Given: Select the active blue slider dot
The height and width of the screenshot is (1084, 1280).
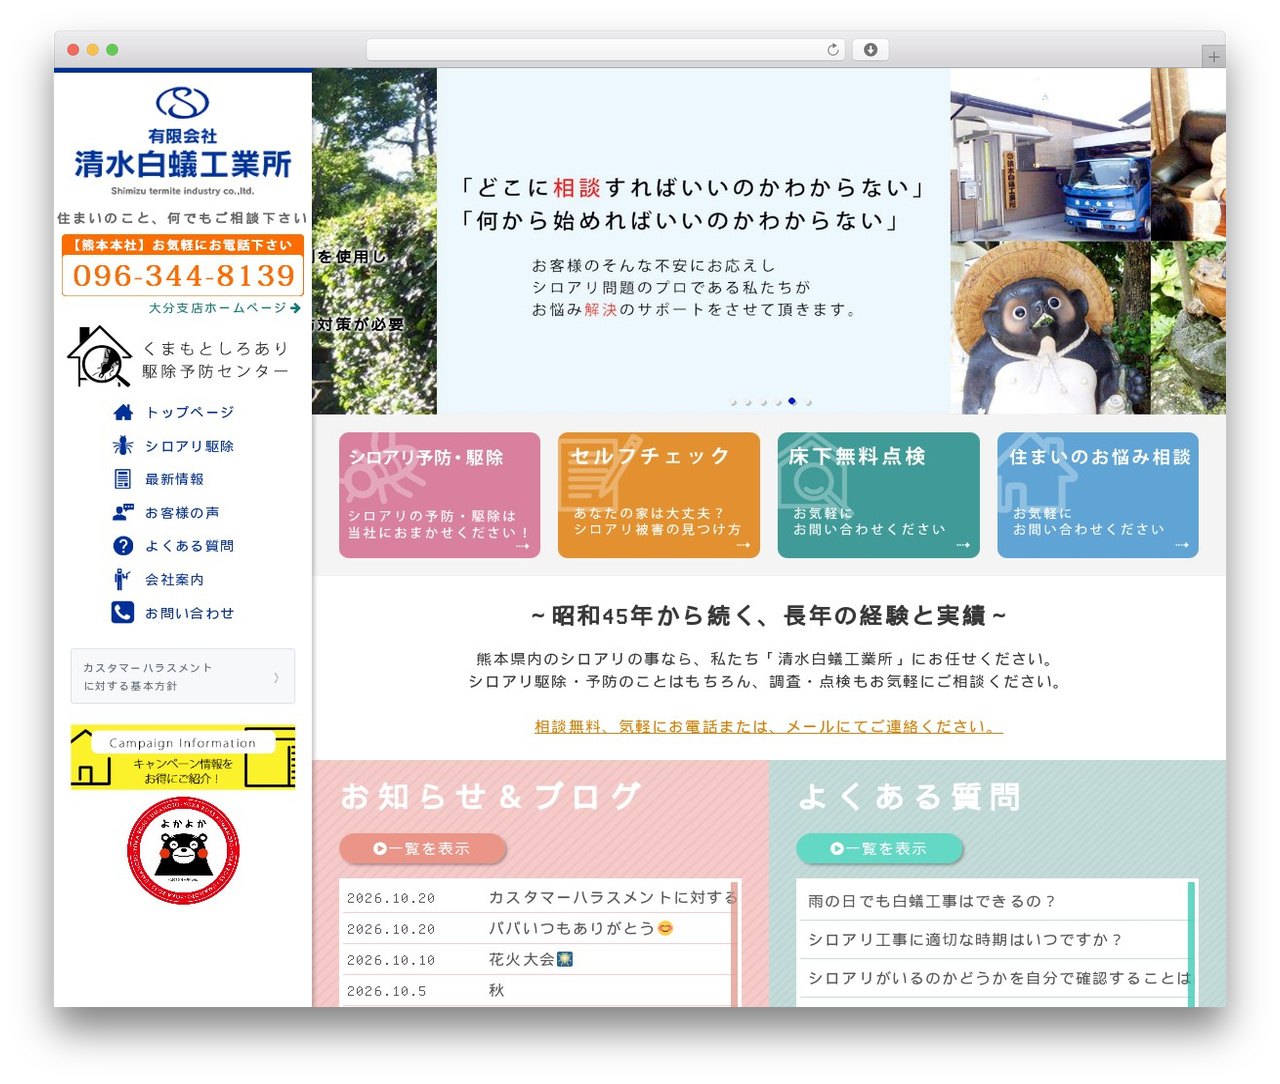Looking at the screenshot, I should (x=792, y=401).
